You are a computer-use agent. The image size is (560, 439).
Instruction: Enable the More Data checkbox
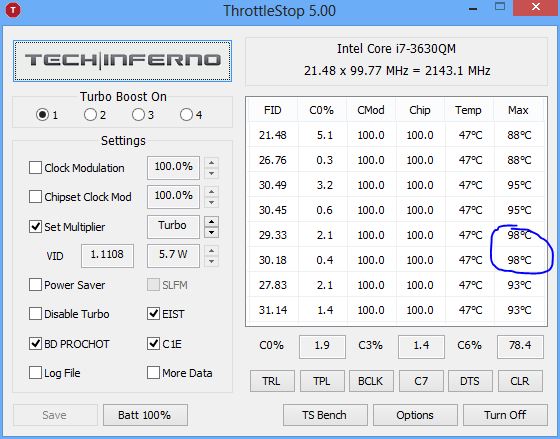coord(153,373)
